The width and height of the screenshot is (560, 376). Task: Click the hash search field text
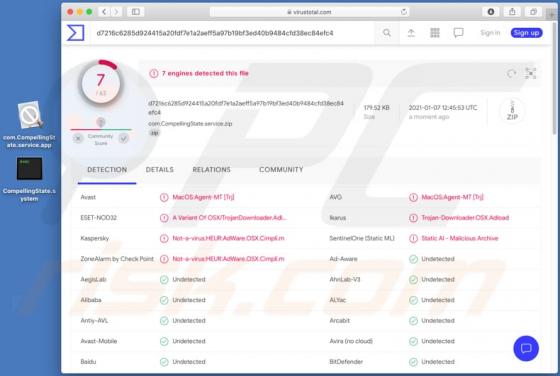(x=215, y=33)
